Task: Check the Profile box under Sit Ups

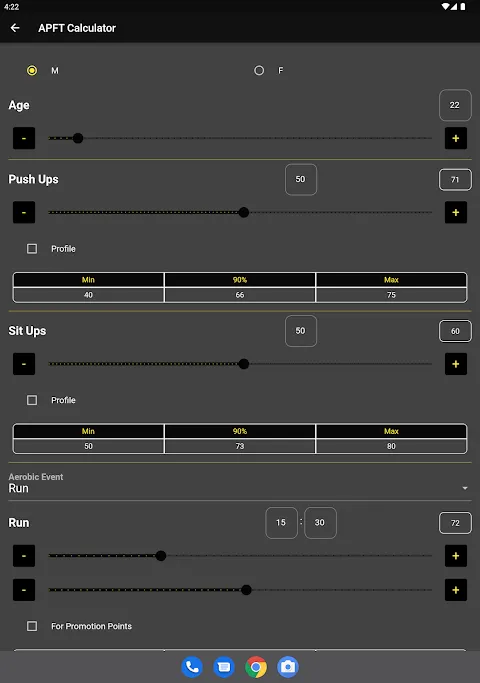Action: coord(32,400)
